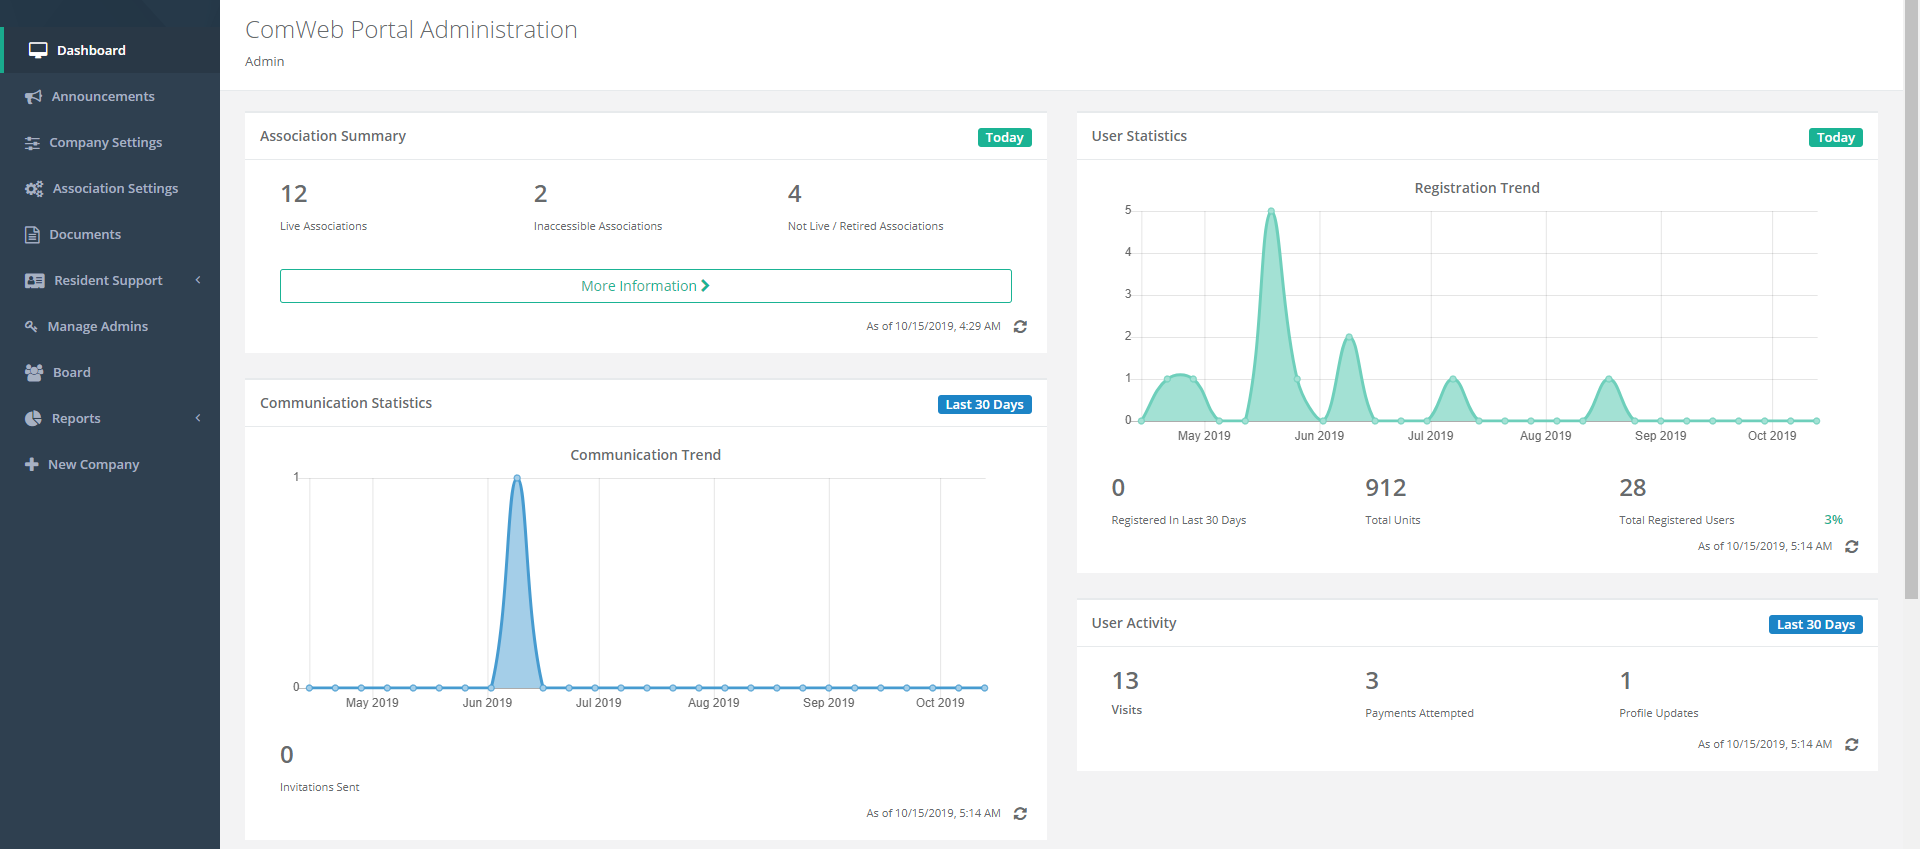The height and width of the screenshot is (849, 1920).
Task: Click the Today badge in User Statistics
Action: pyautogui.click(x=1835, y=138)
